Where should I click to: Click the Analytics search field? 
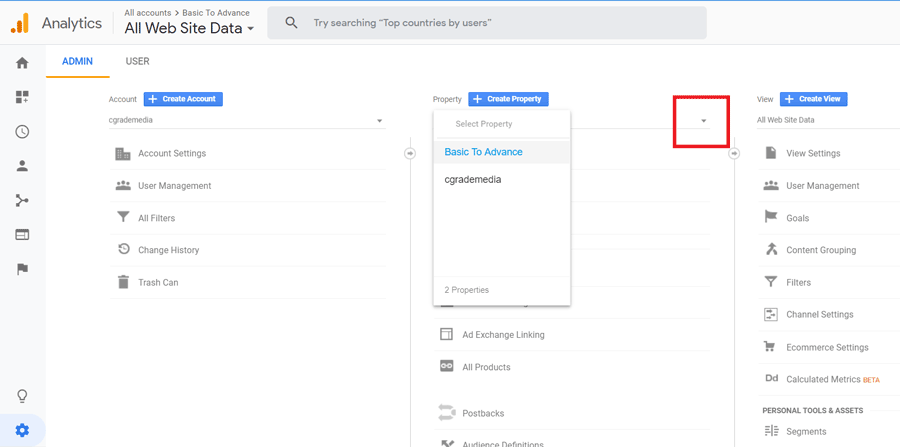(487, 23)
